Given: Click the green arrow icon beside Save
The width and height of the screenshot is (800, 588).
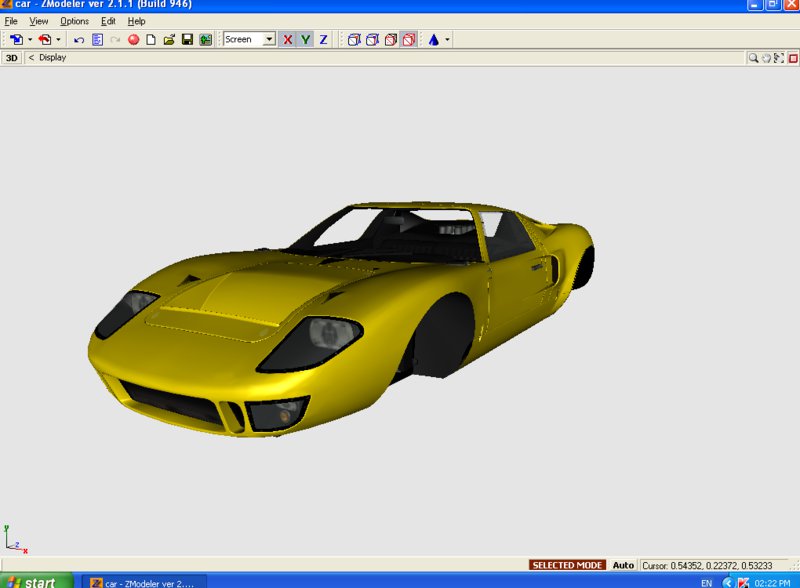Looking at the screenshot, I should pyautogui.click(x=206, y=40).
